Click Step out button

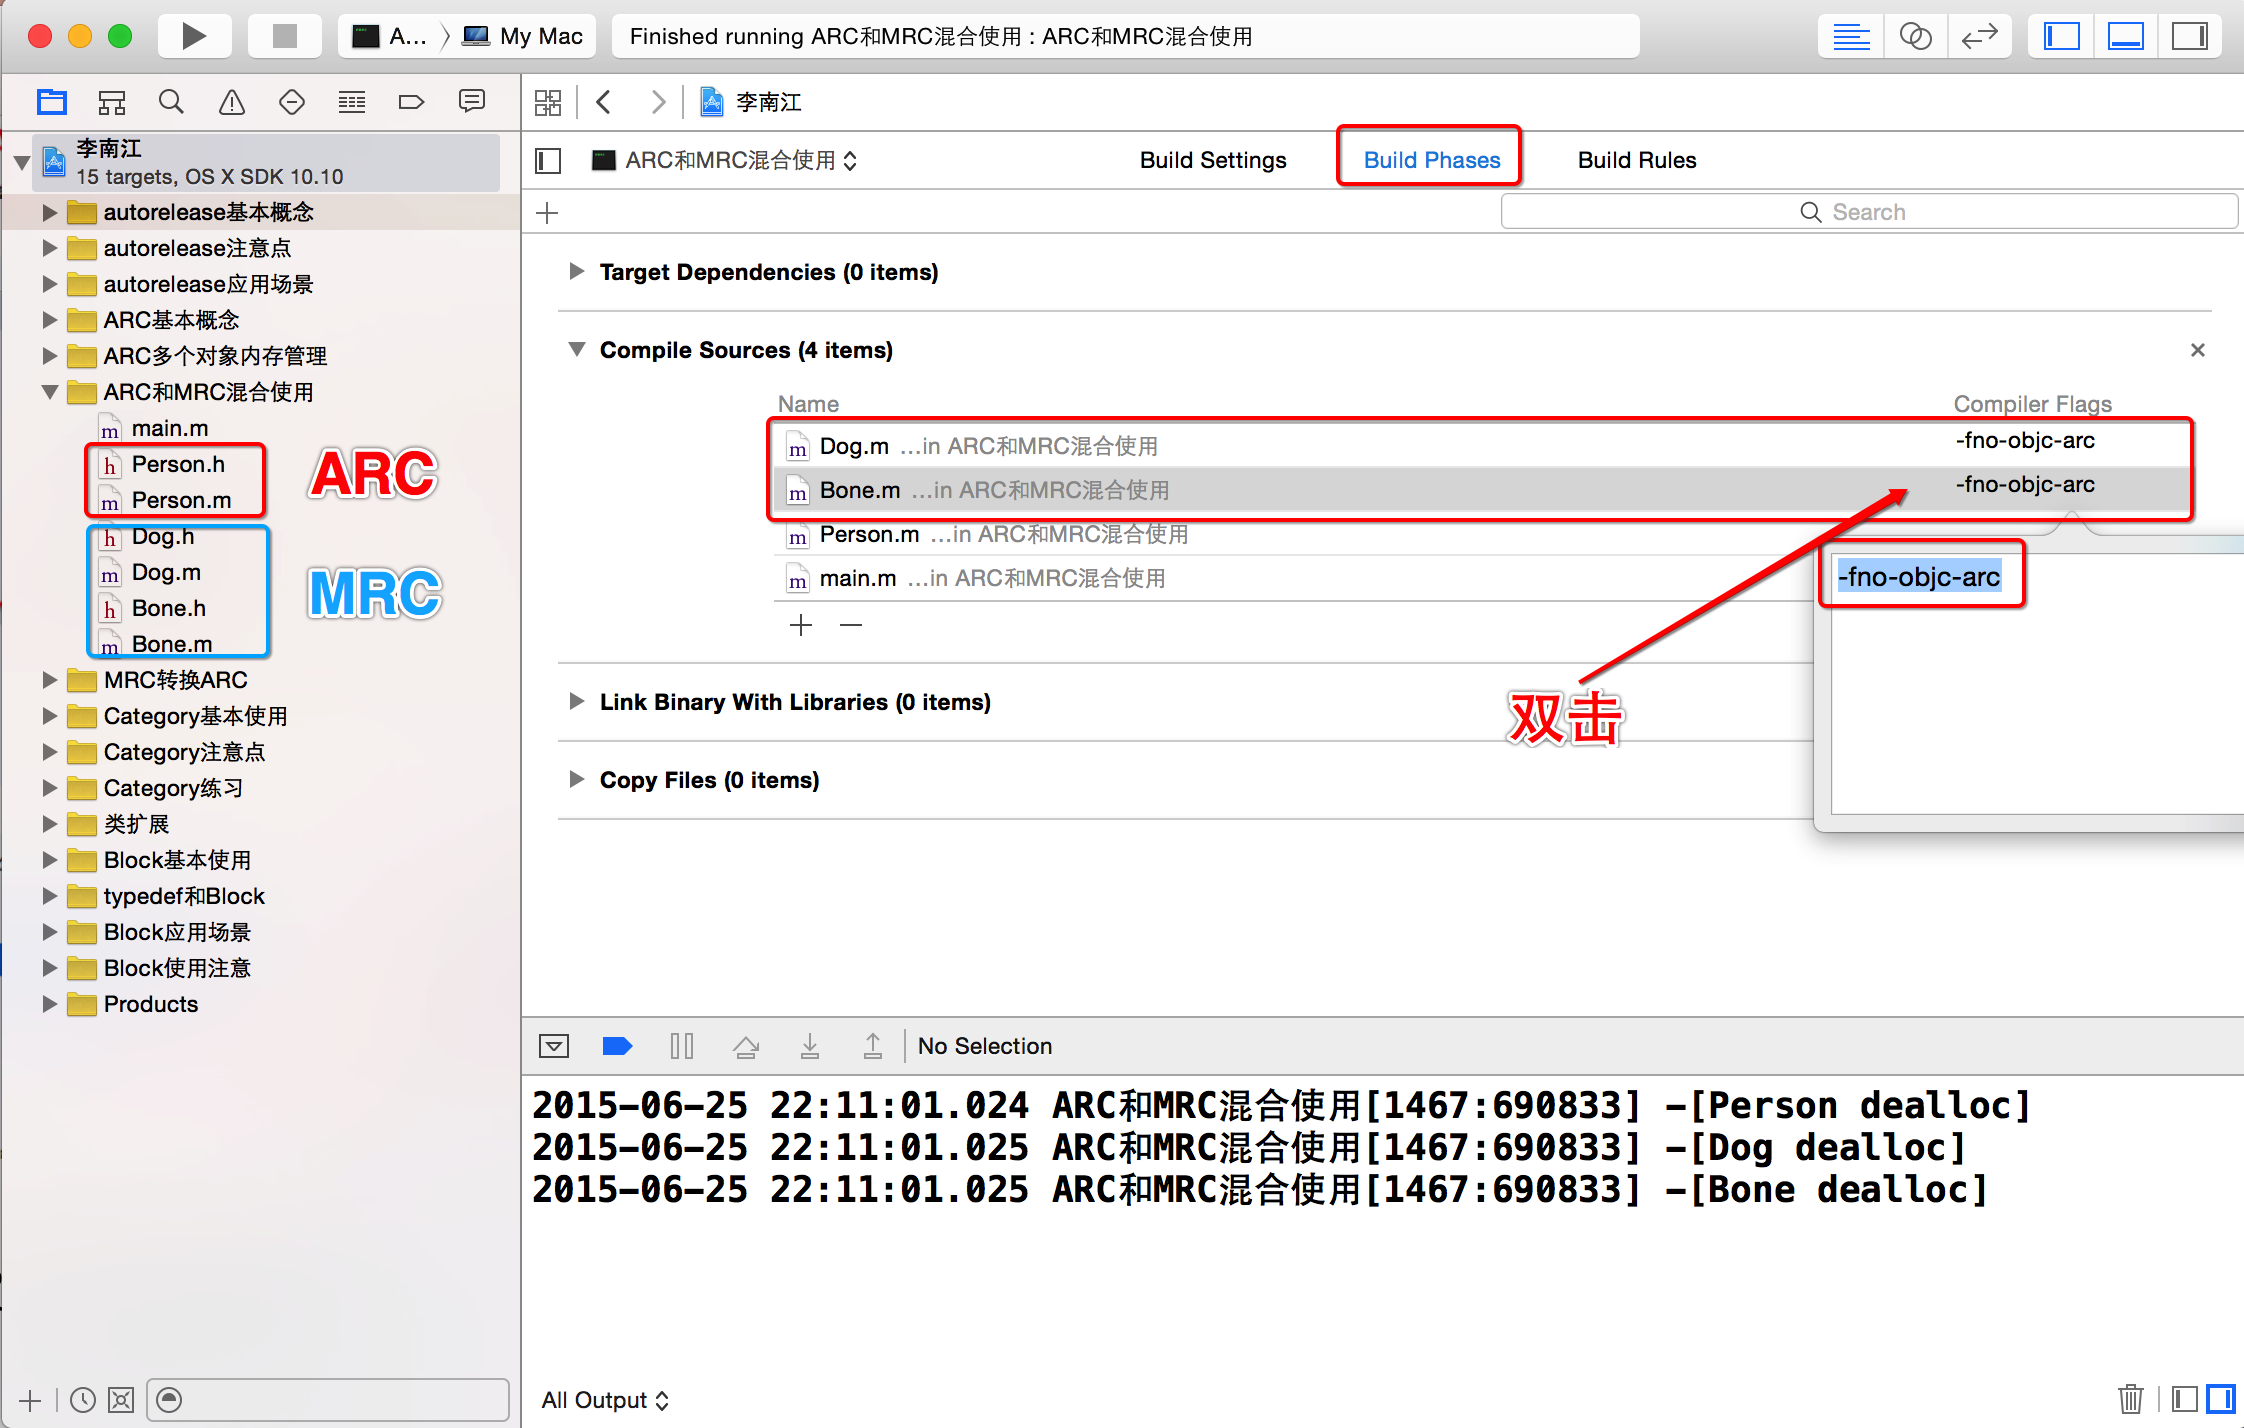click(873, 1046)
